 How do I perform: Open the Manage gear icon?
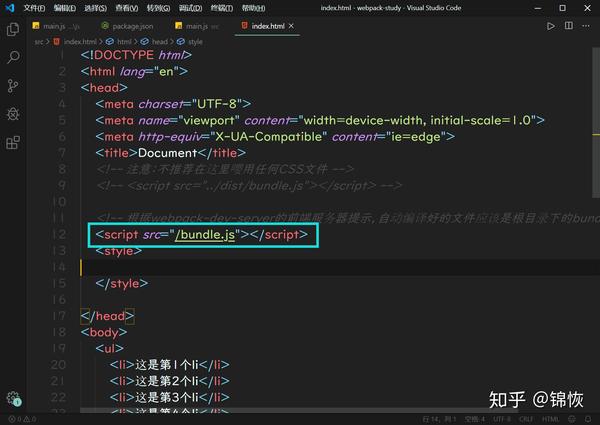(13, 398)
